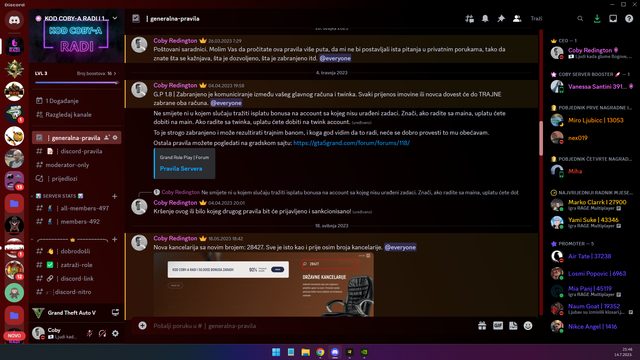Open all-members-497 channel
This screenshot has width=640, height=360.
click(x=76, y=208)
